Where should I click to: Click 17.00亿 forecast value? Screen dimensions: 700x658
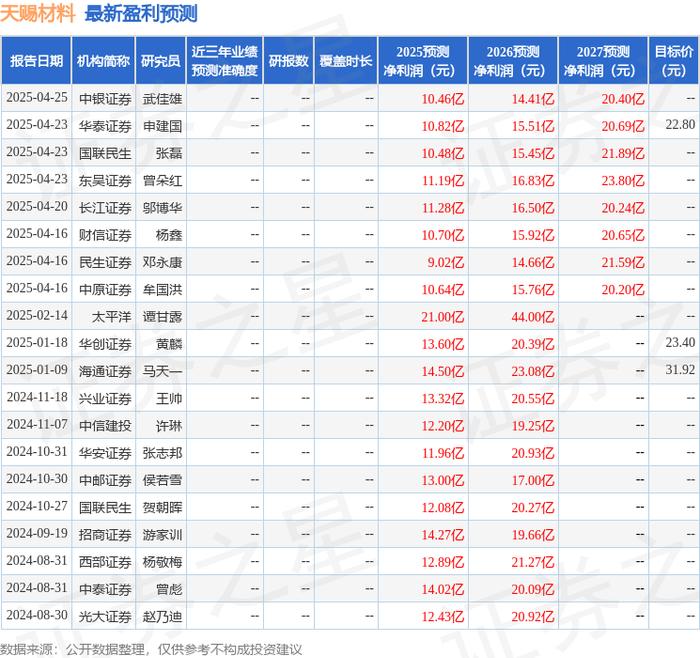(x=533, y=480)
